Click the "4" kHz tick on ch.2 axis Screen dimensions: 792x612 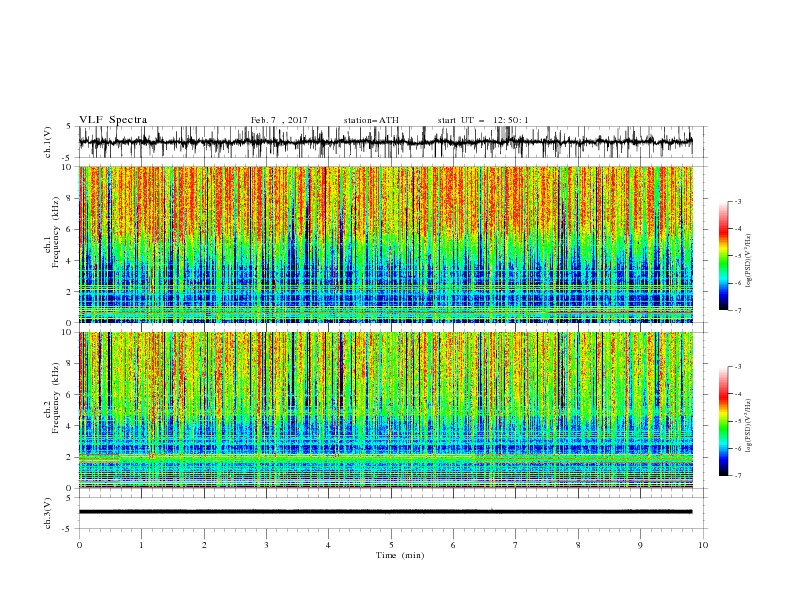(x=69, y=426)
